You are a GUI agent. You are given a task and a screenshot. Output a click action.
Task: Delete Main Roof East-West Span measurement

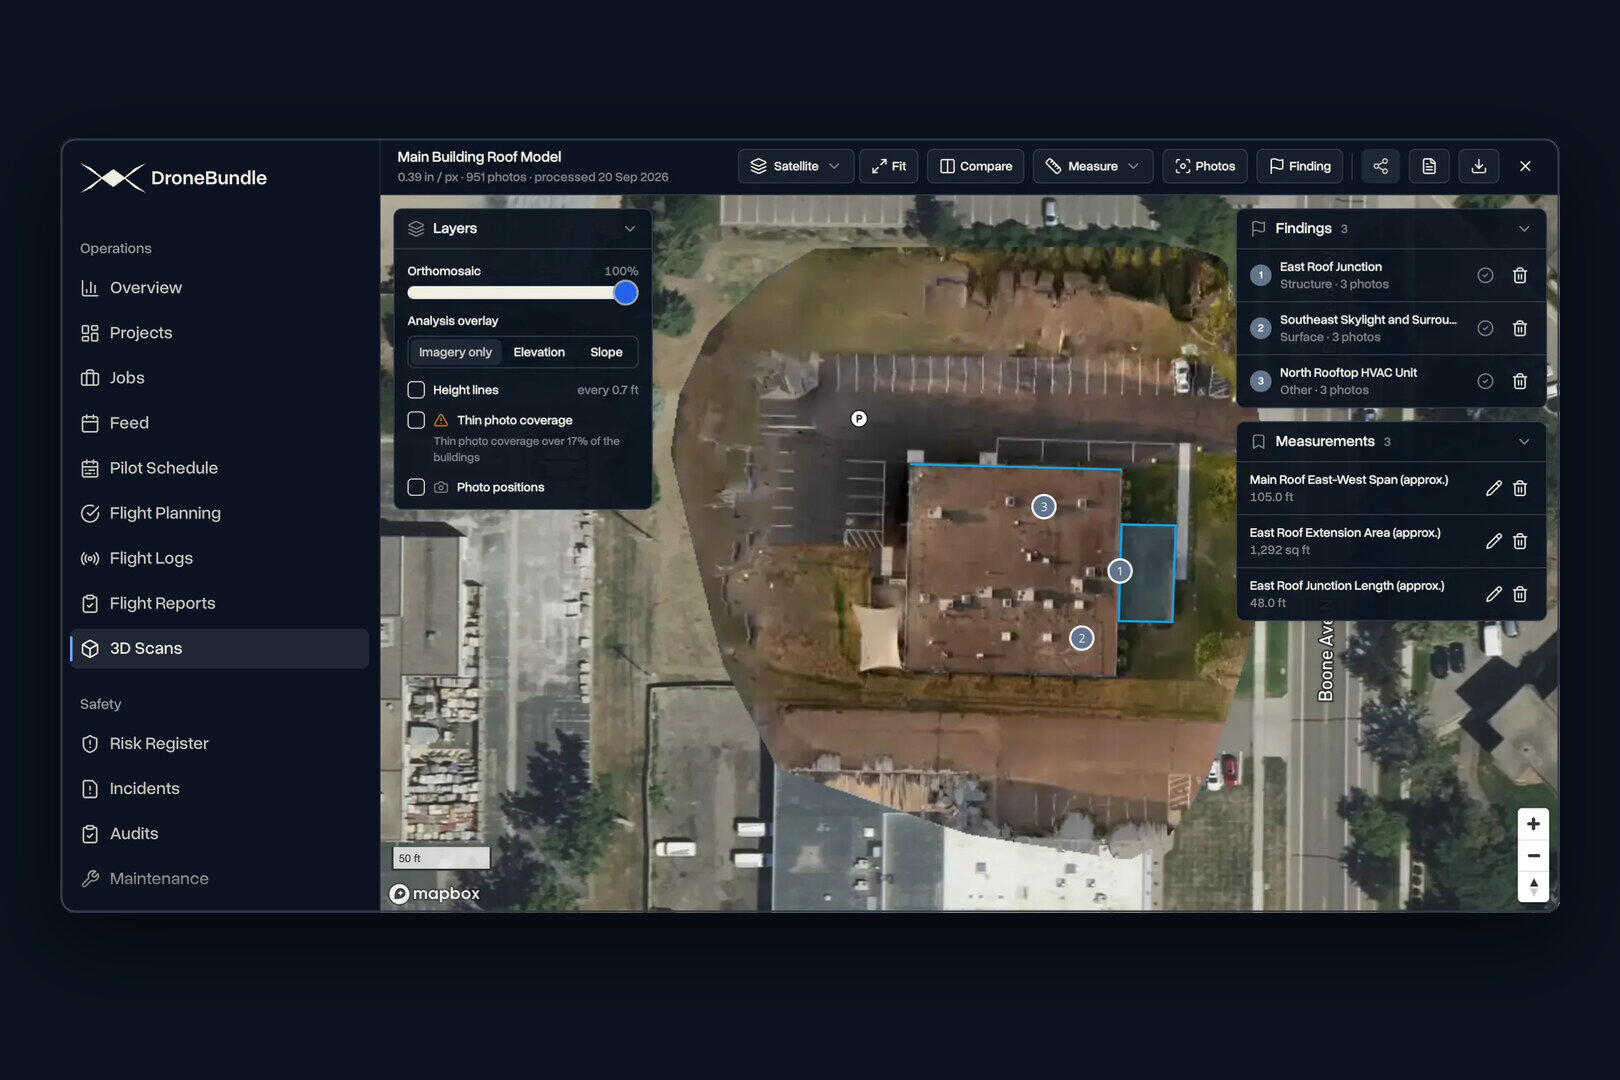[1519, 488]
